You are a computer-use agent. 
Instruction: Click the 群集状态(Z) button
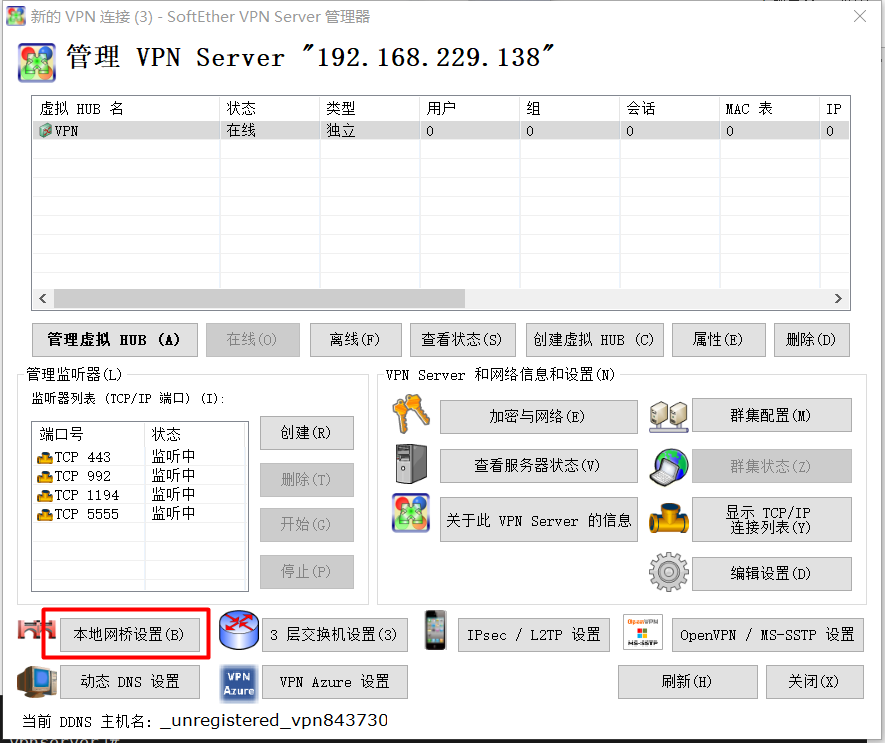[772, 466]
